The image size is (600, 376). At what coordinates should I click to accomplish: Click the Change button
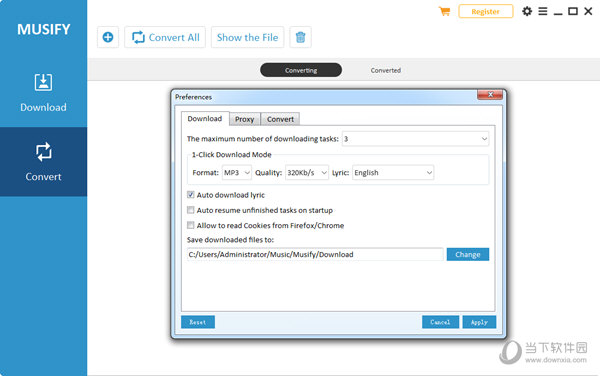pyautogui.click(x=468, y=254)
